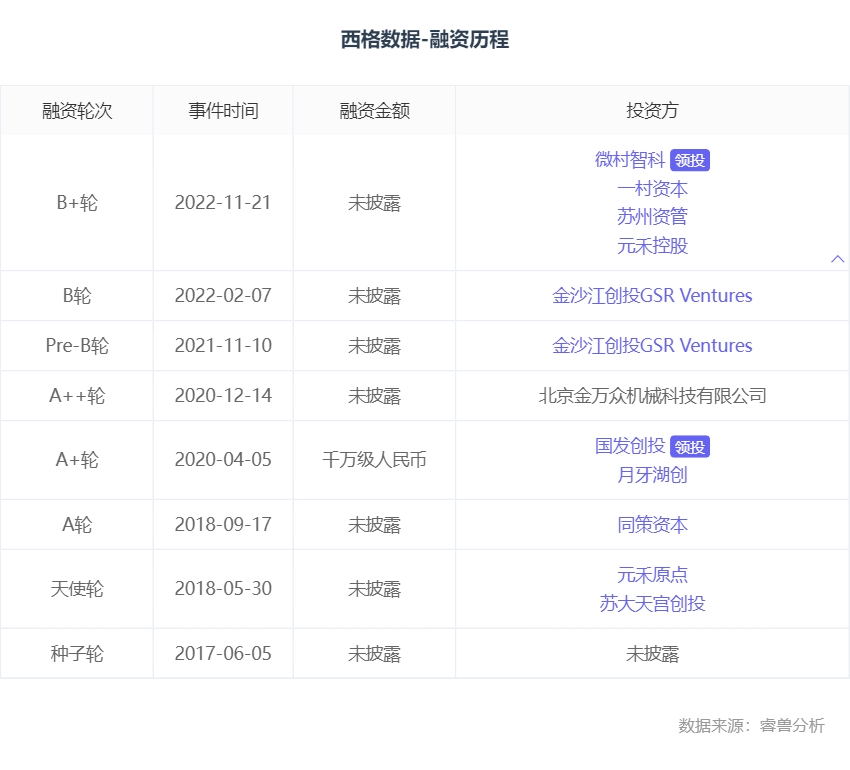Click the 数据来源：睿兽分析 footer text
Viewport: 850px width, 770px height.
click(751, 726)
